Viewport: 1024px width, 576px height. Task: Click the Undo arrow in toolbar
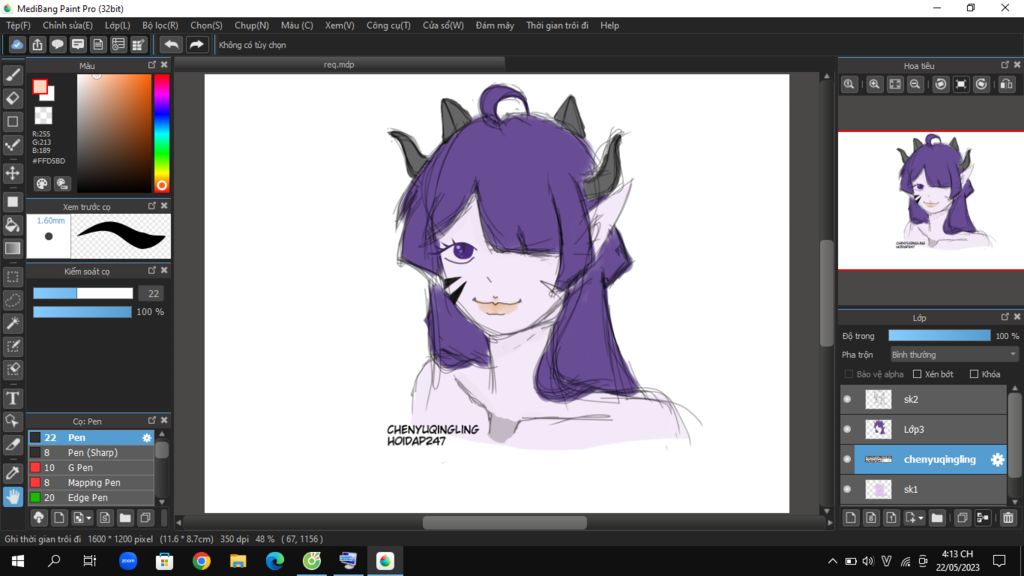171,45
